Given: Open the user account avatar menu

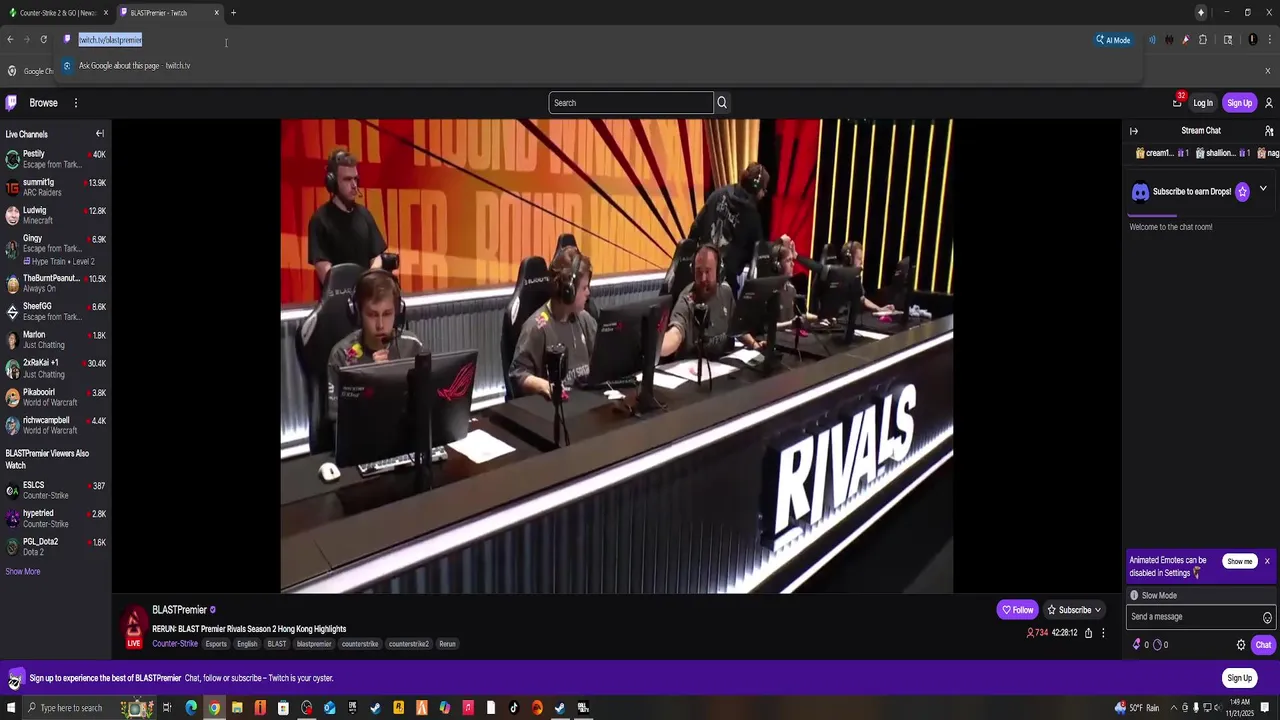Looking at the screenshot, I should 1268,103.
